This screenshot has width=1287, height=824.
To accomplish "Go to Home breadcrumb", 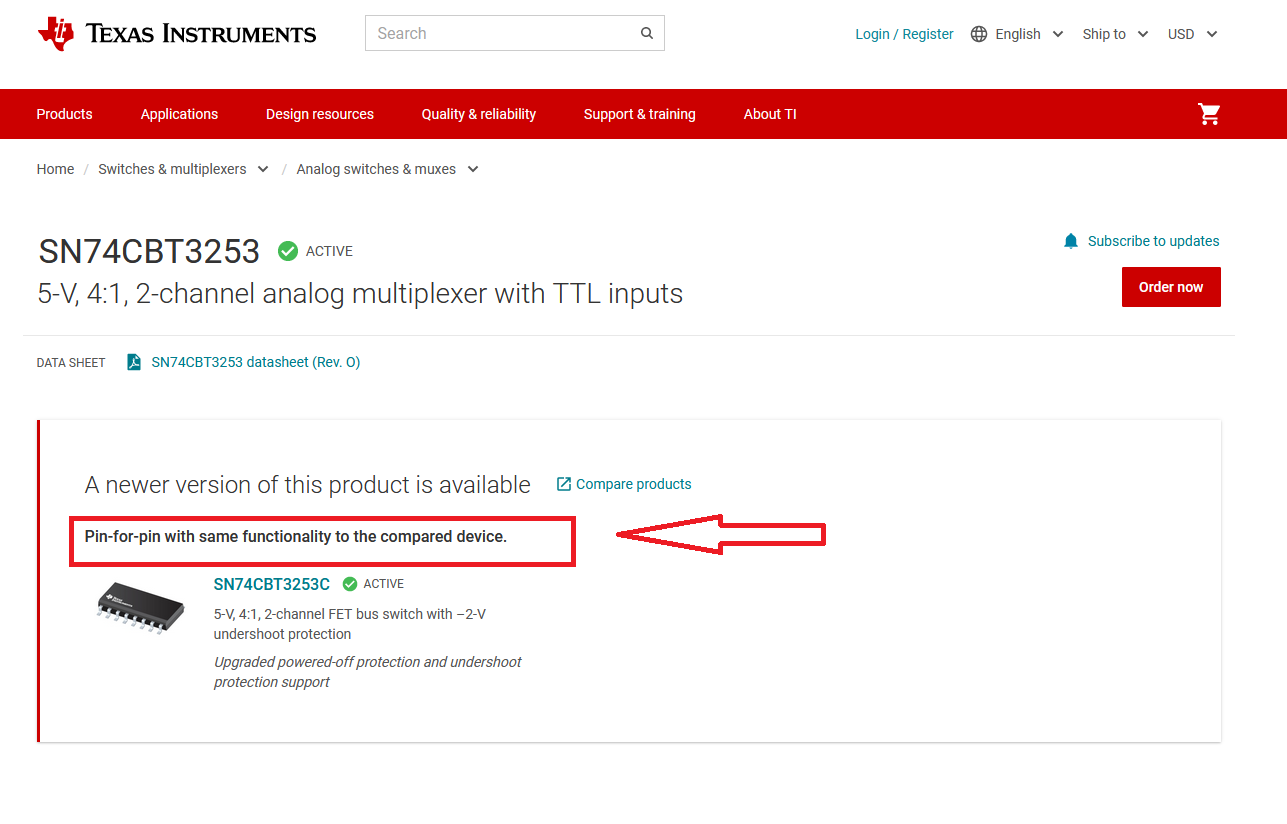I will pos(55,169).
